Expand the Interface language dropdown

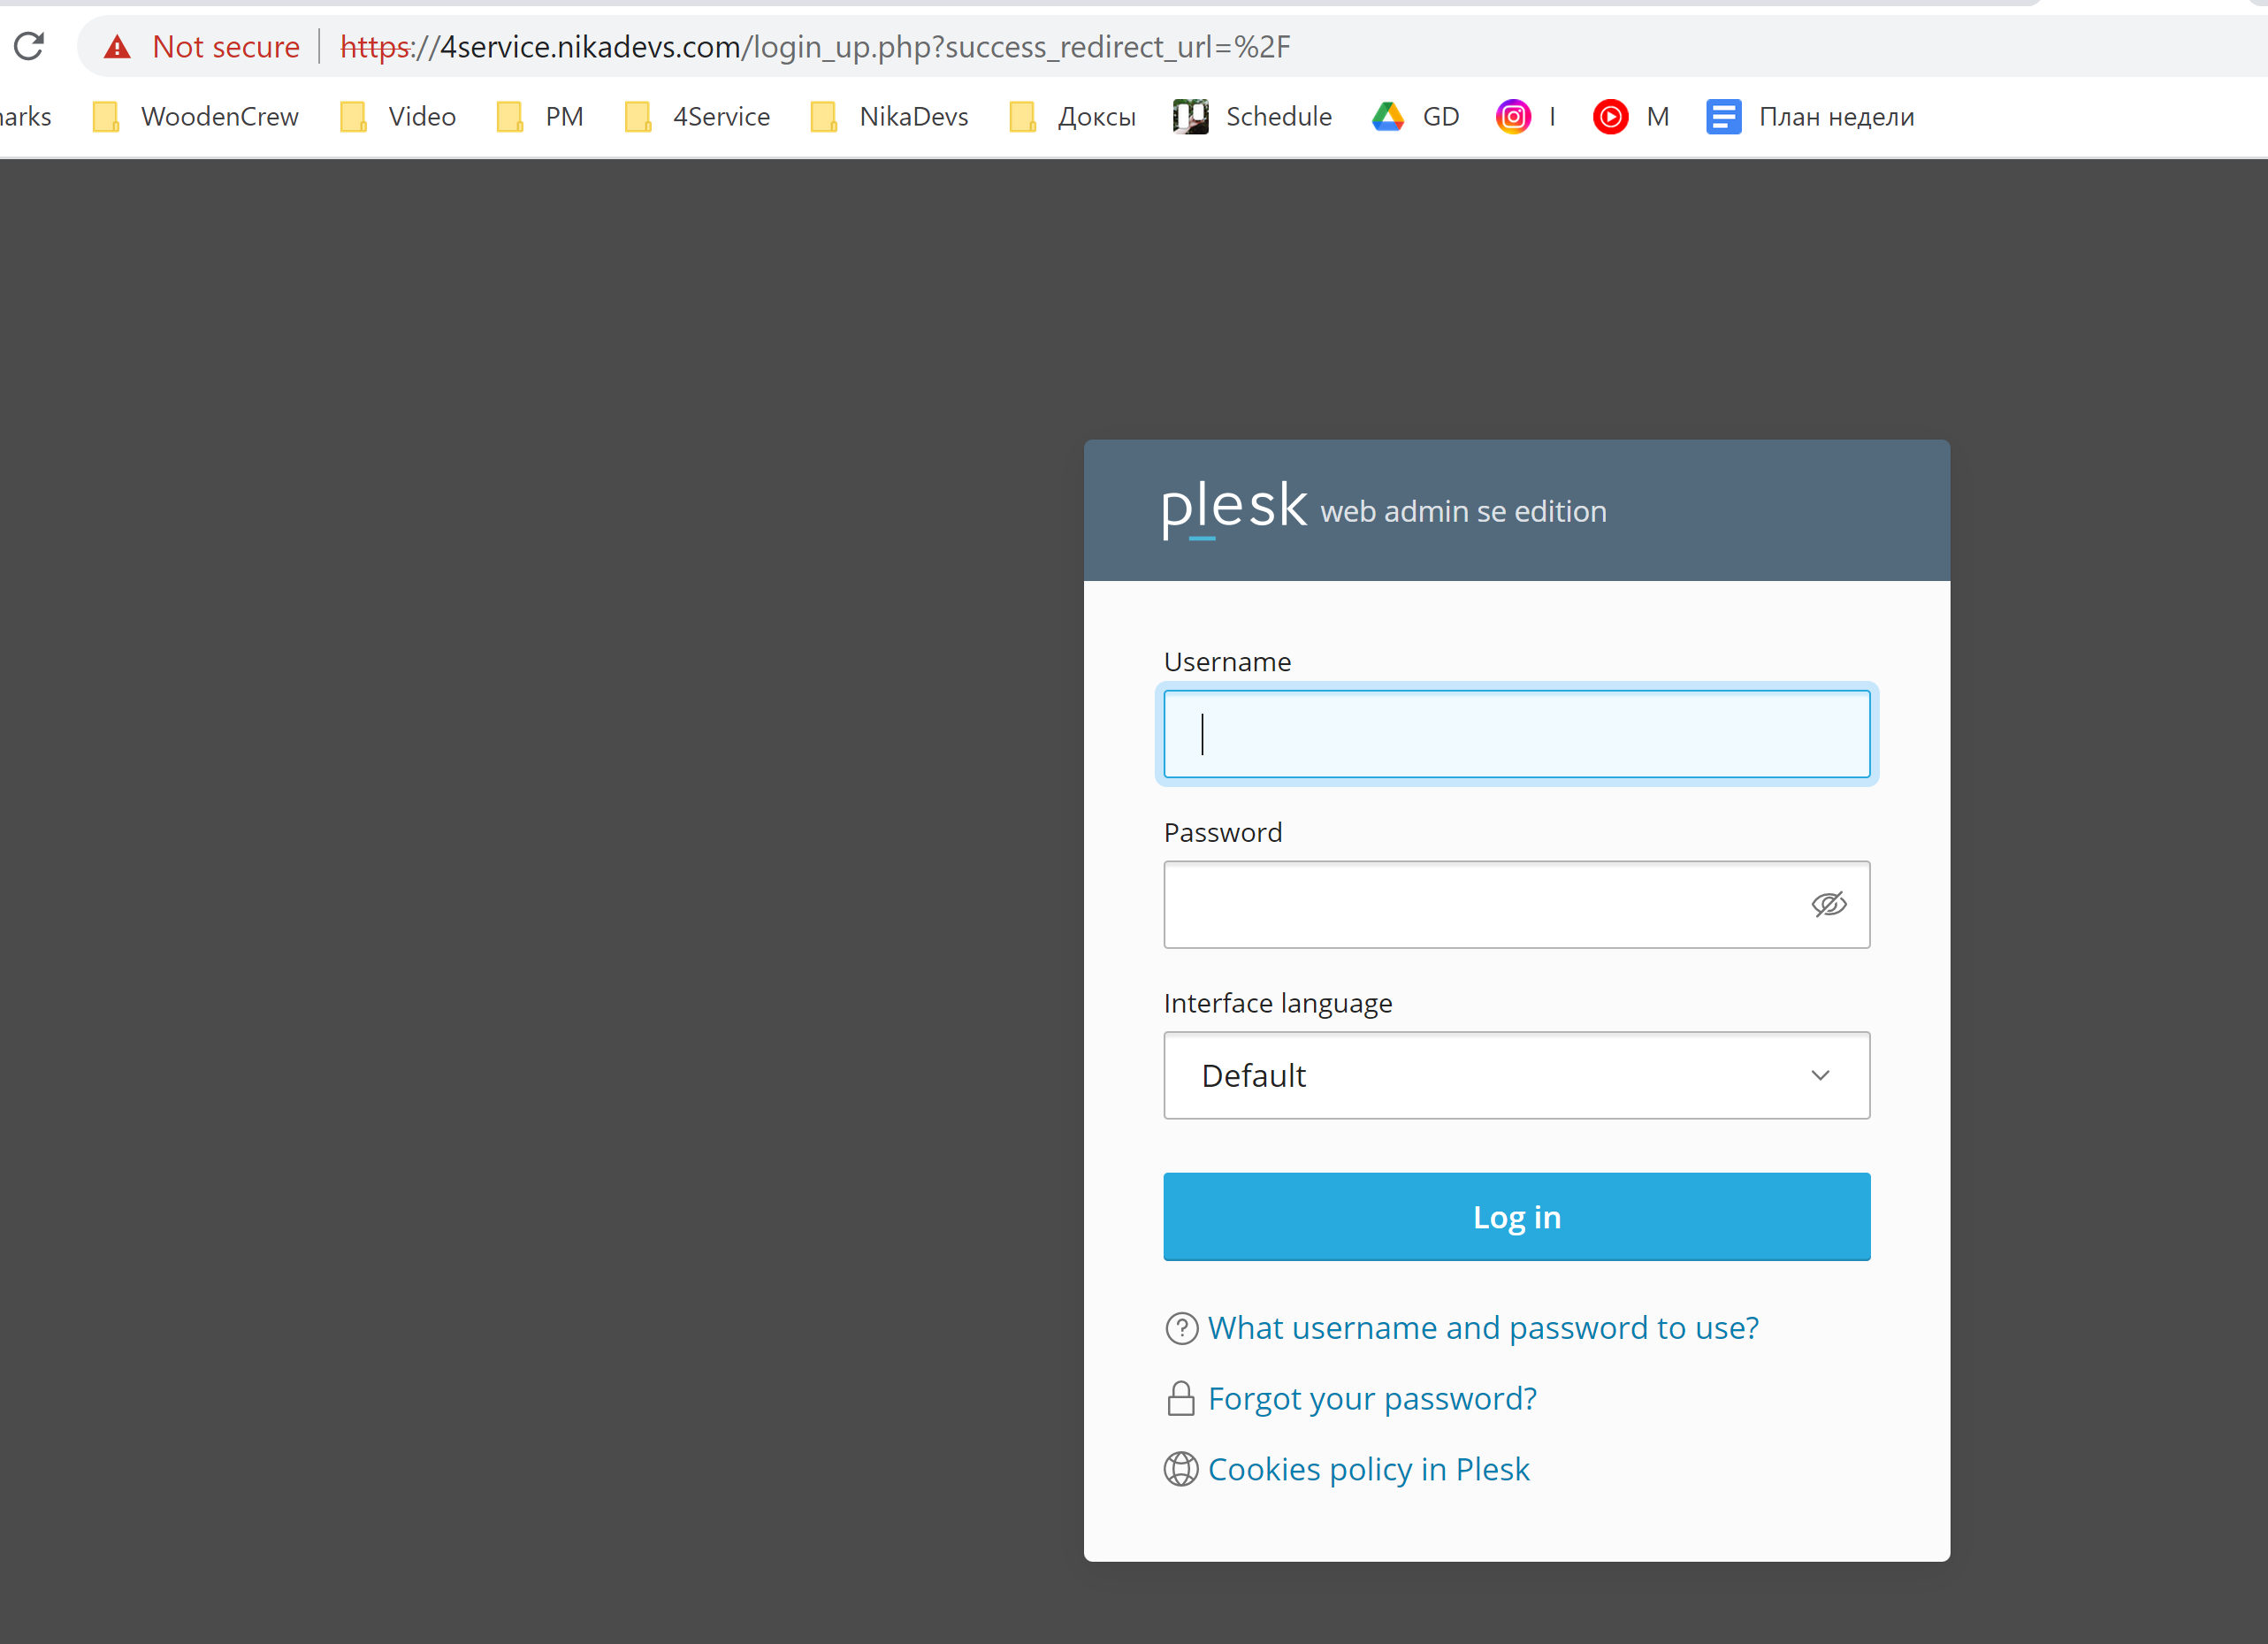point(1516,1075)
